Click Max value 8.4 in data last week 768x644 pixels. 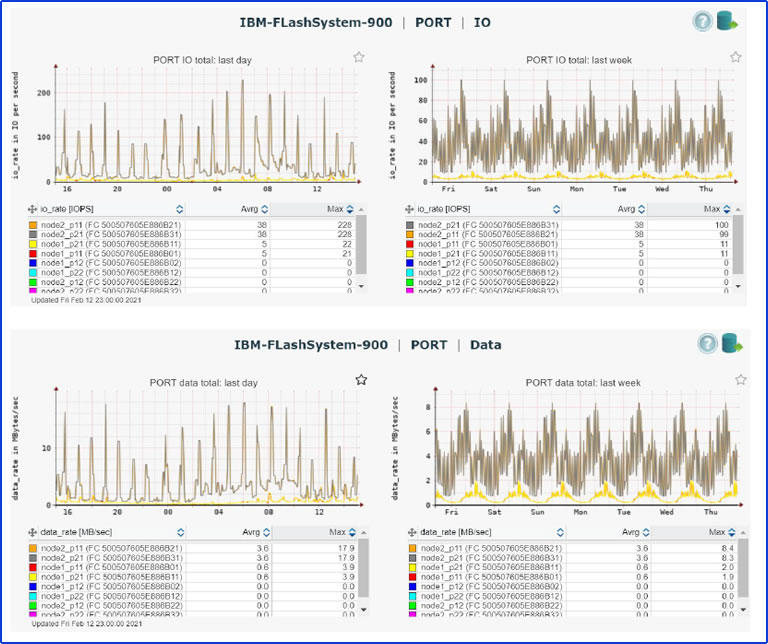click(727, 549)
